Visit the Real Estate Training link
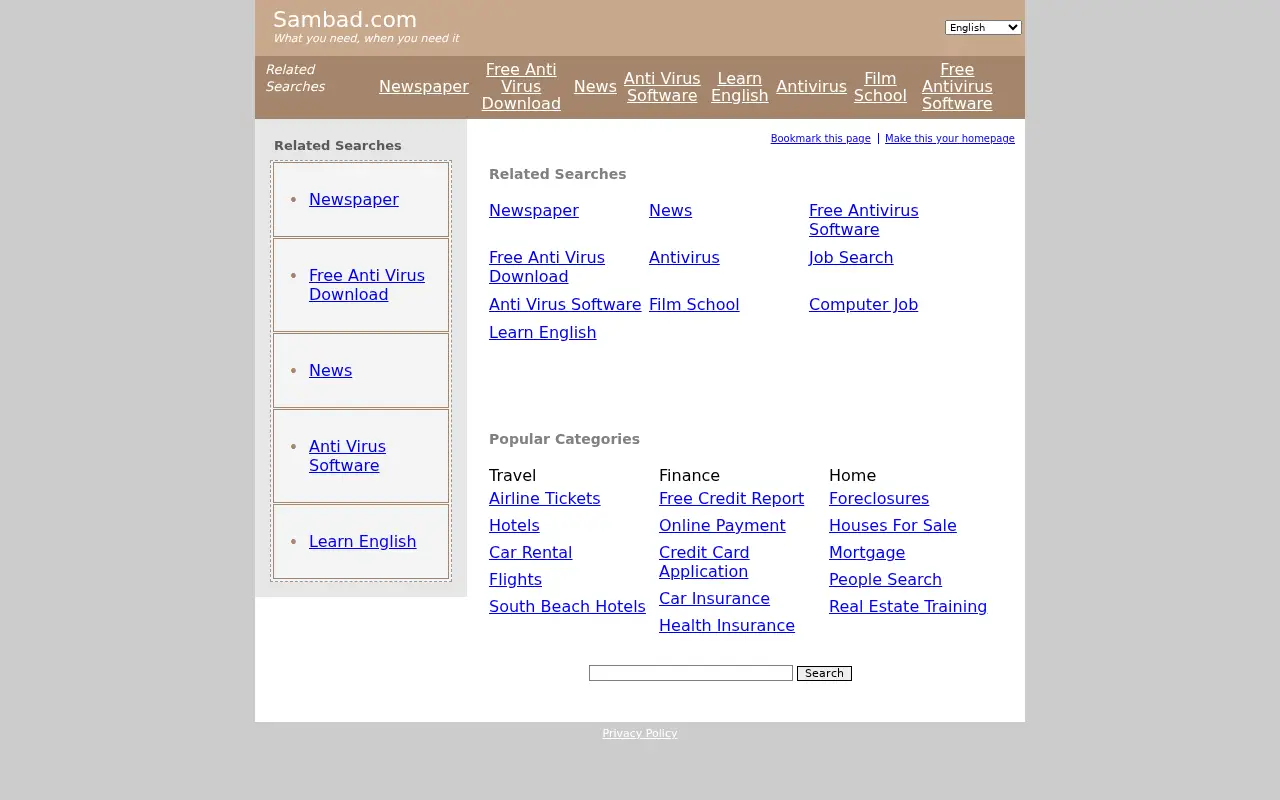 (908, 606)
